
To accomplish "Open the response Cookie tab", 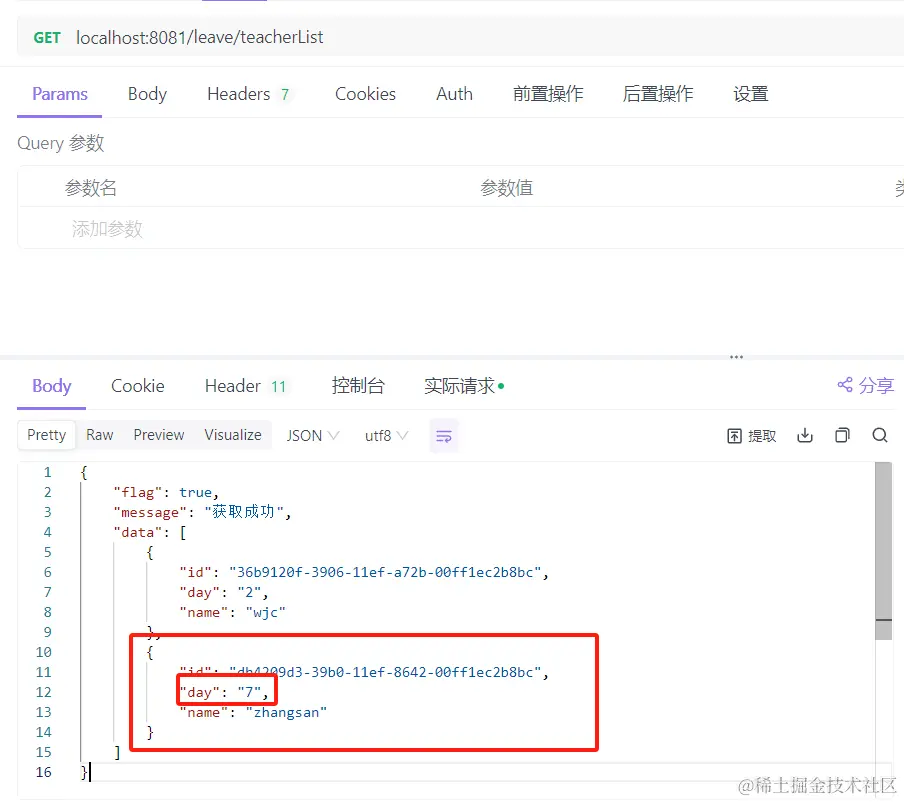I will coord(138,386).
